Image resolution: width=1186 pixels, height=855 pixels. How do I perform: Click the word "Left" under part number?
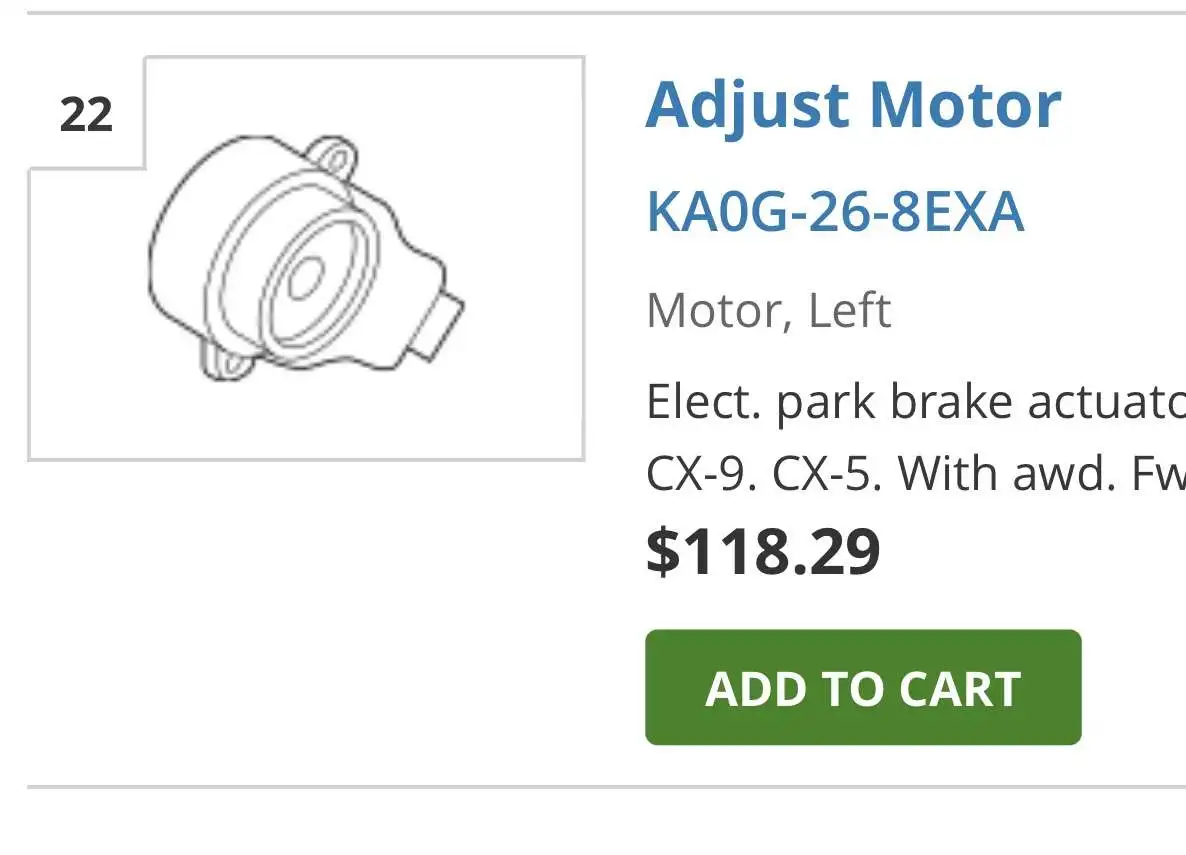[x=849, y=310]
